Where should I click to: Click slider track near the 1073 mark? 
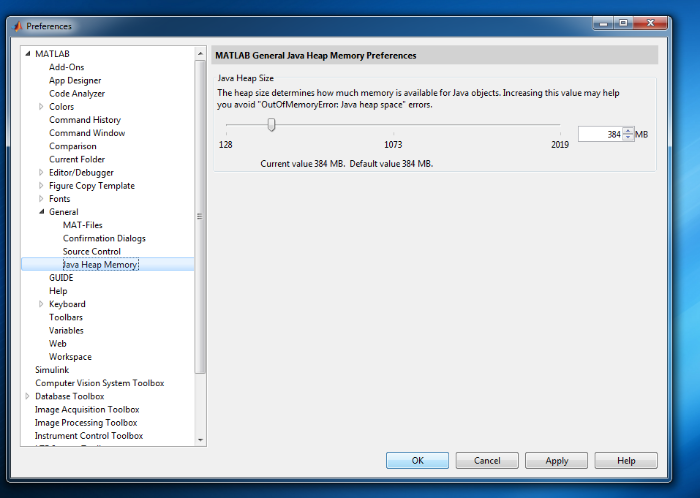click(393, 124)
